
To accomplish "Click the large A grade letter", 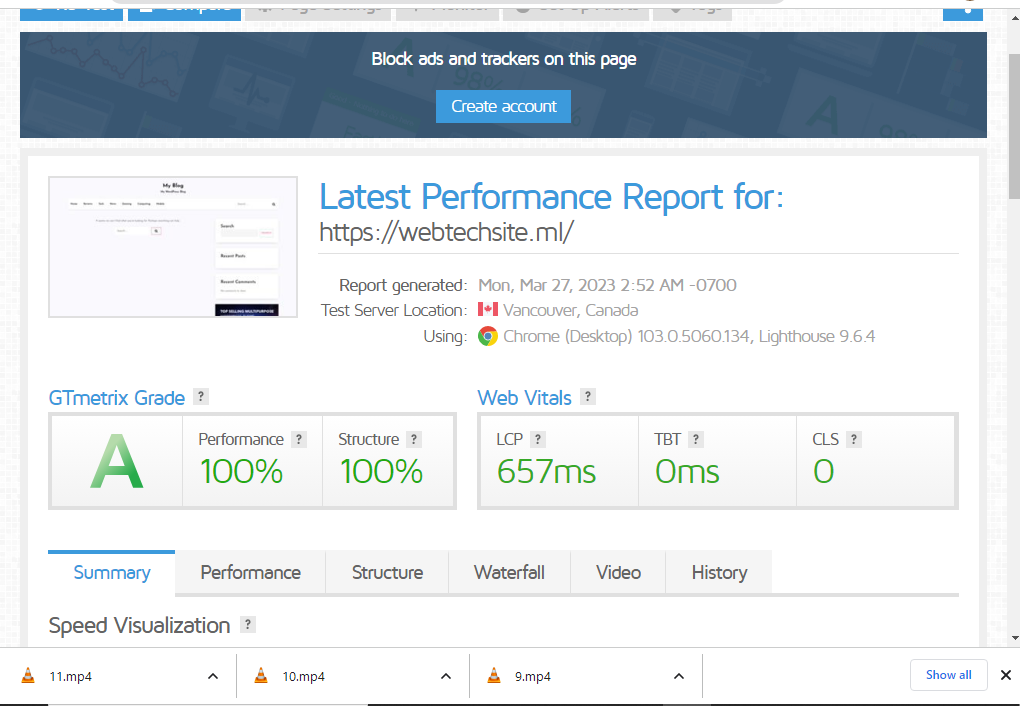I will 116,461.
